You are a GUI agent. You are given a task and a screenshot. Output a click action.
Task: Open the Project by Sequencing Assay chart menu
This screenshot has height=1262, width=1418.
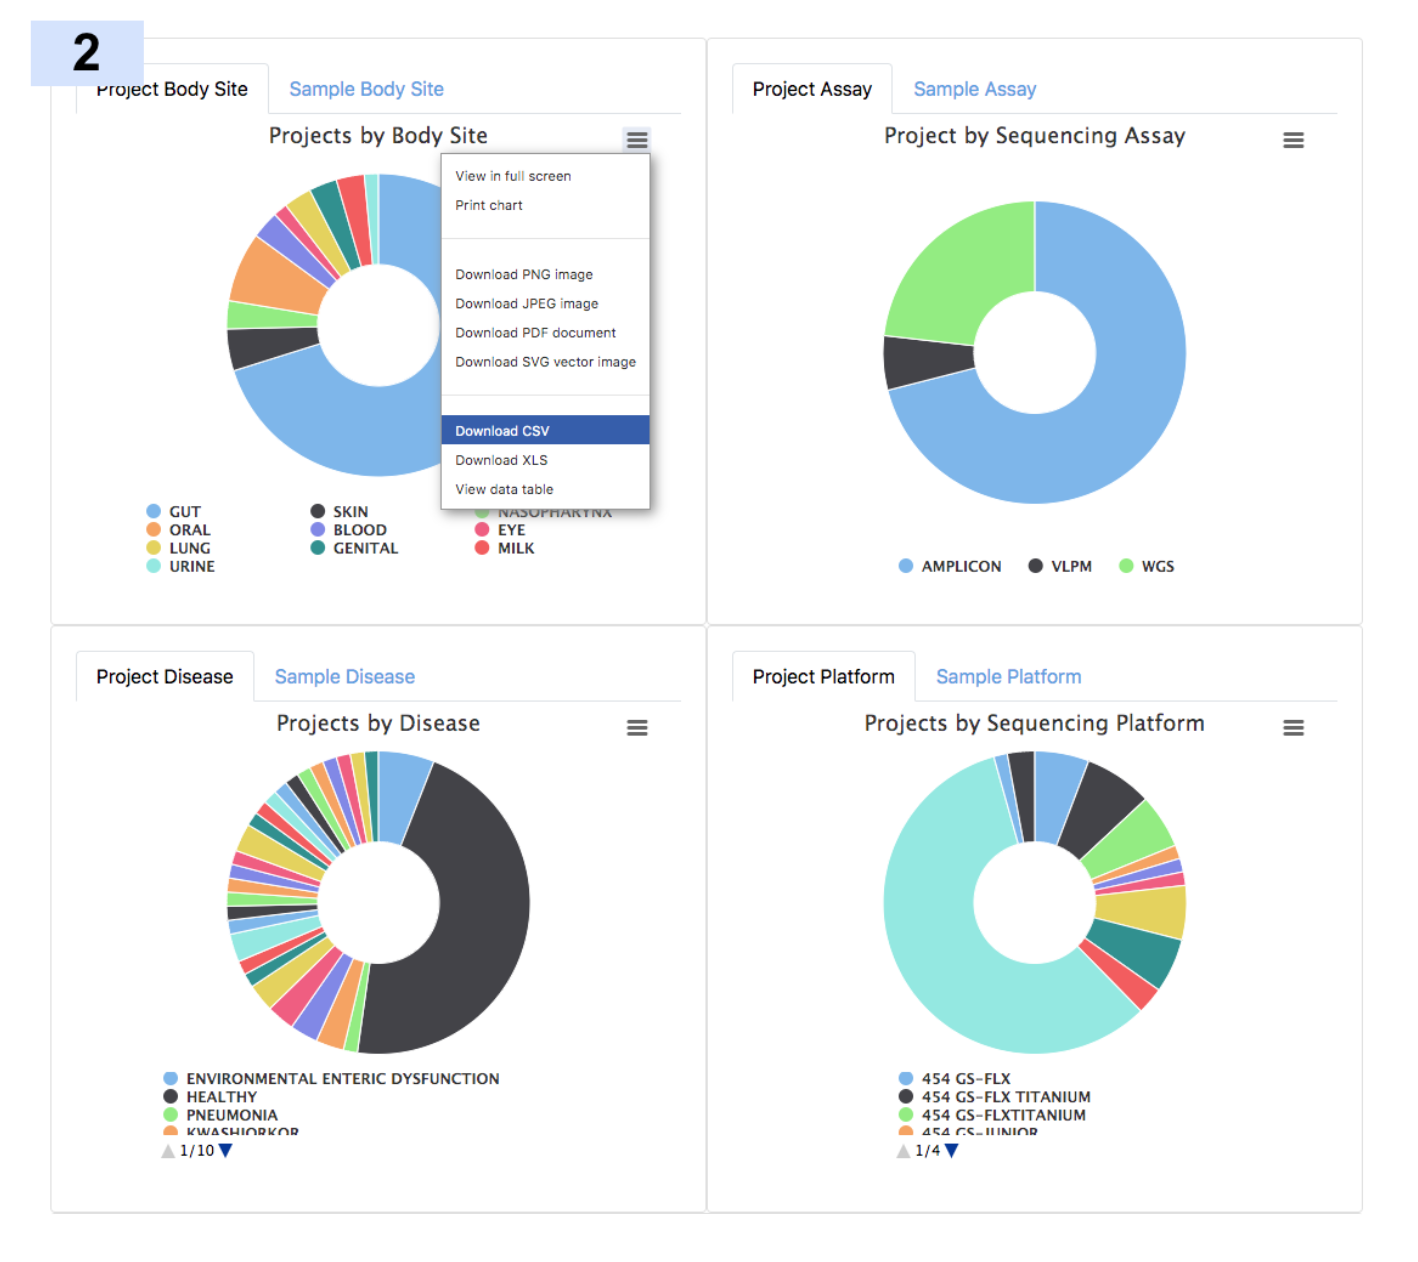[1293, 140]
